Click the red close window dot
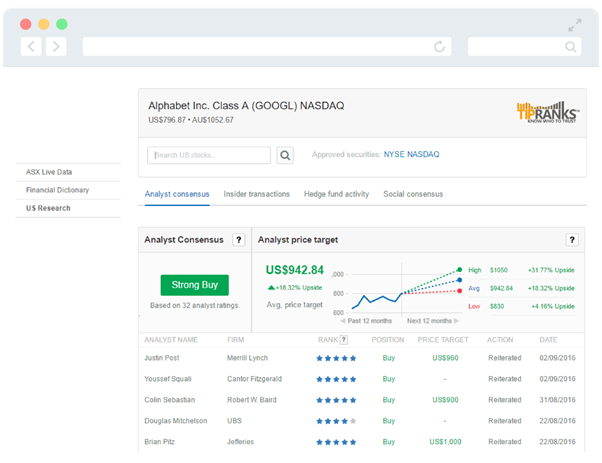Screen dimensions: 602x463 coord(26,24)
